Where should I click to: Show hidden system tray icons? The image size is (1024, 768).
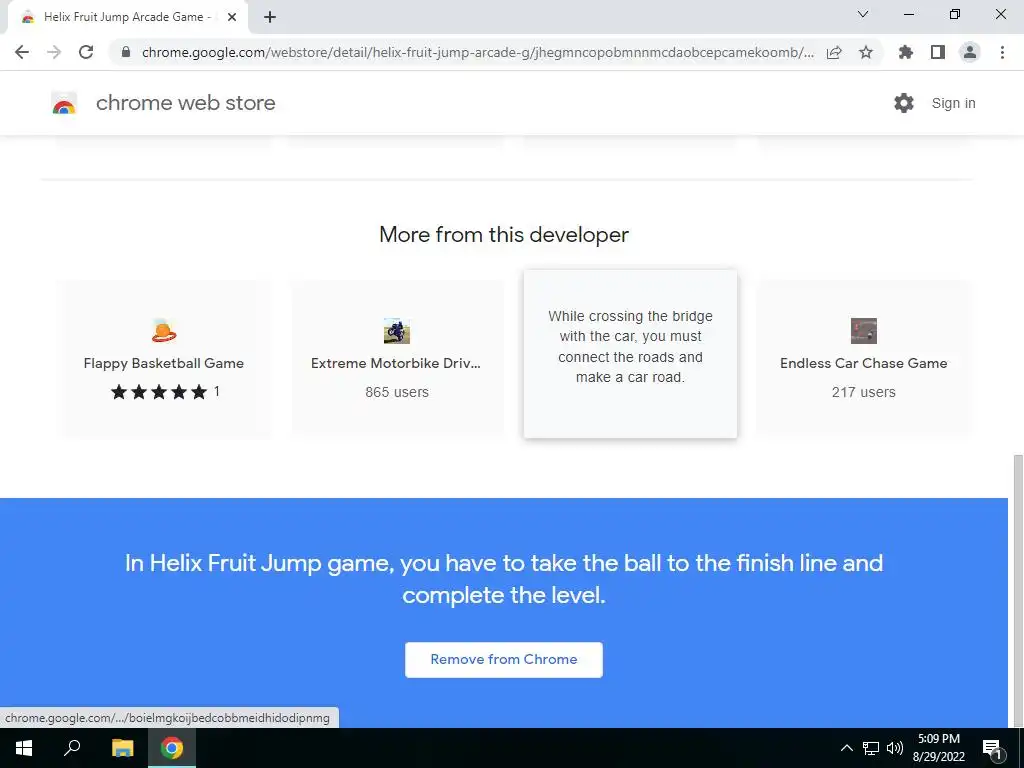coord(846,748)
